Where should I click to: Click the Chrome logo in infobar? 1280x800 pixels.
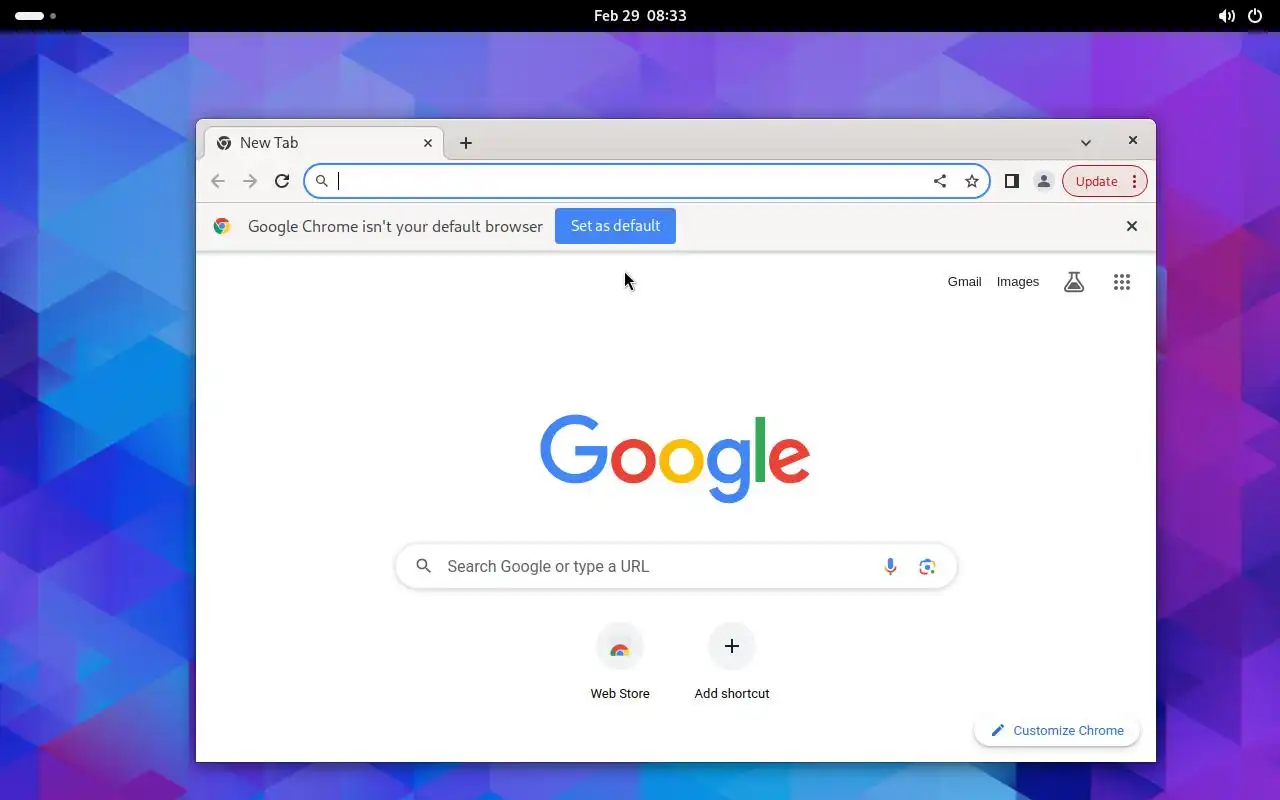(222, 226)
